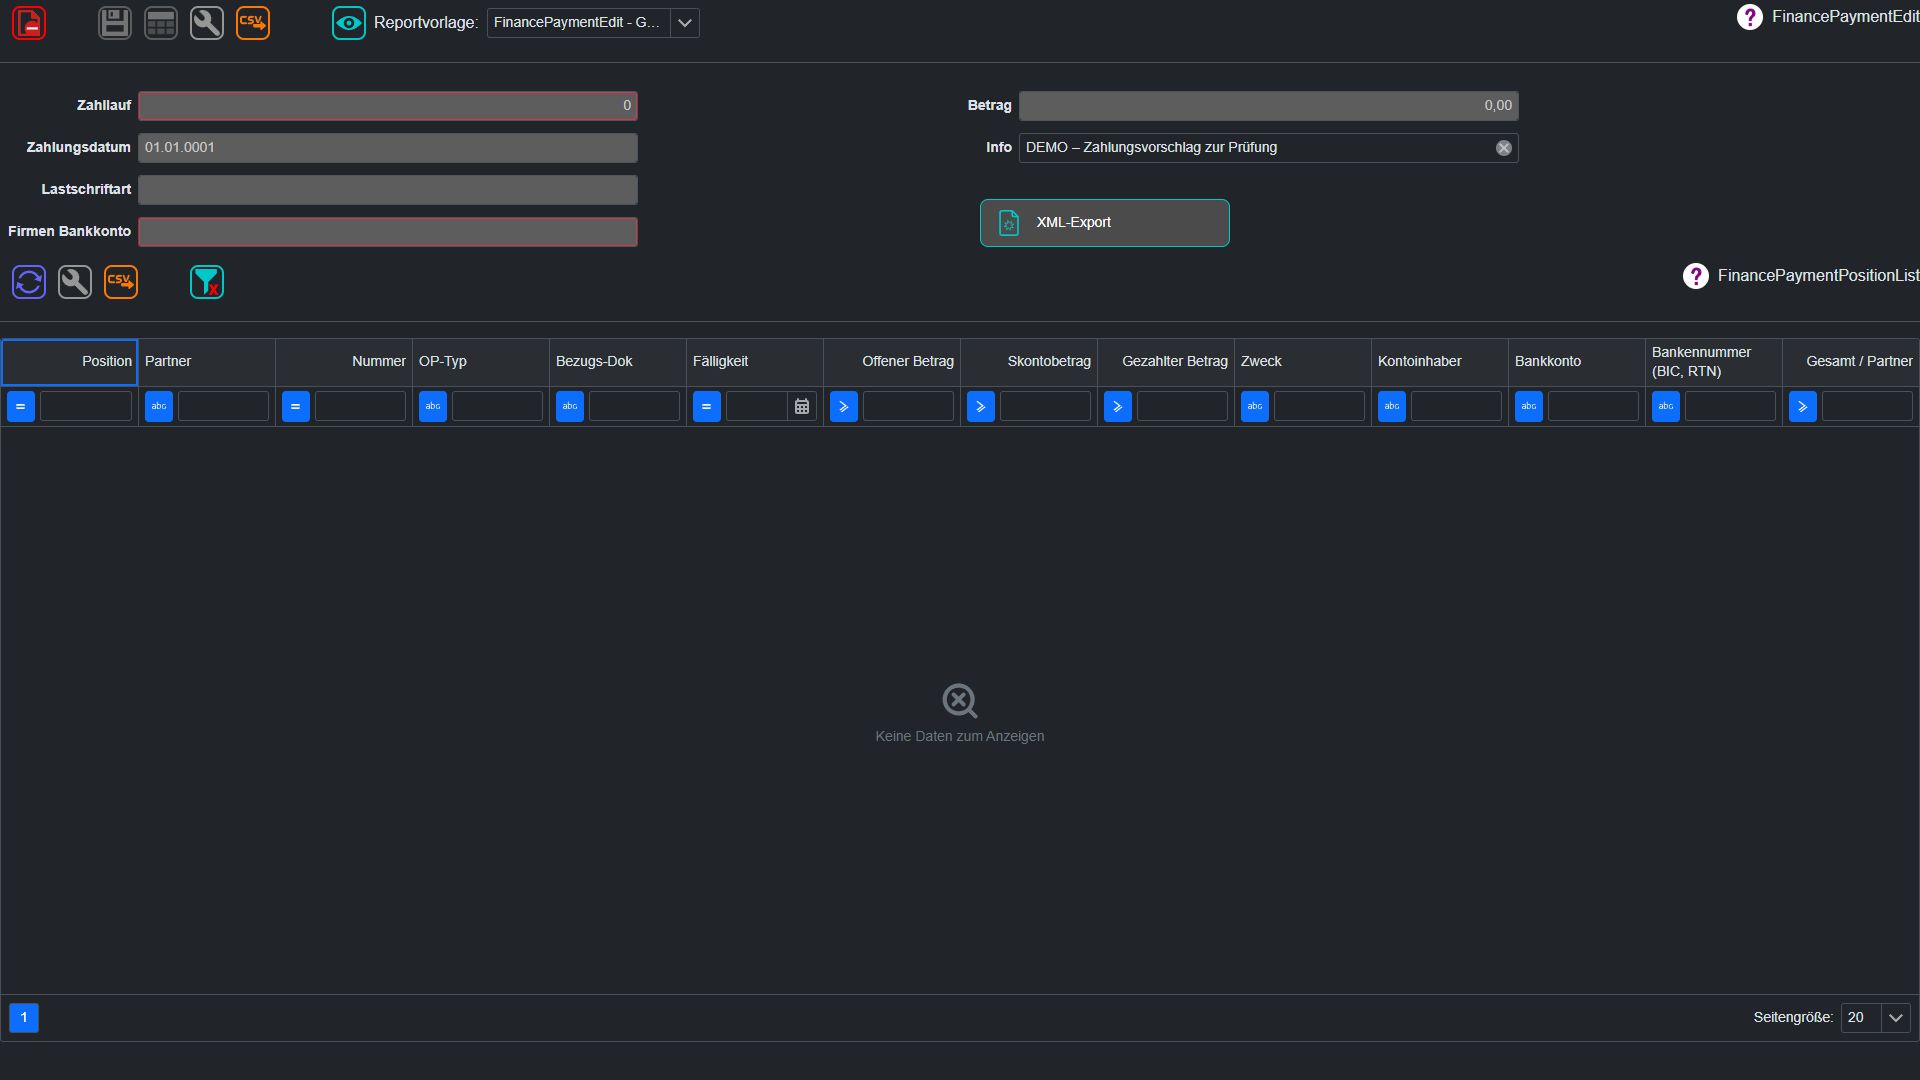Export CSV from top toolbar
Image resolution: width=1920 pixels, height=1080 pixels.
coord(253,23)
